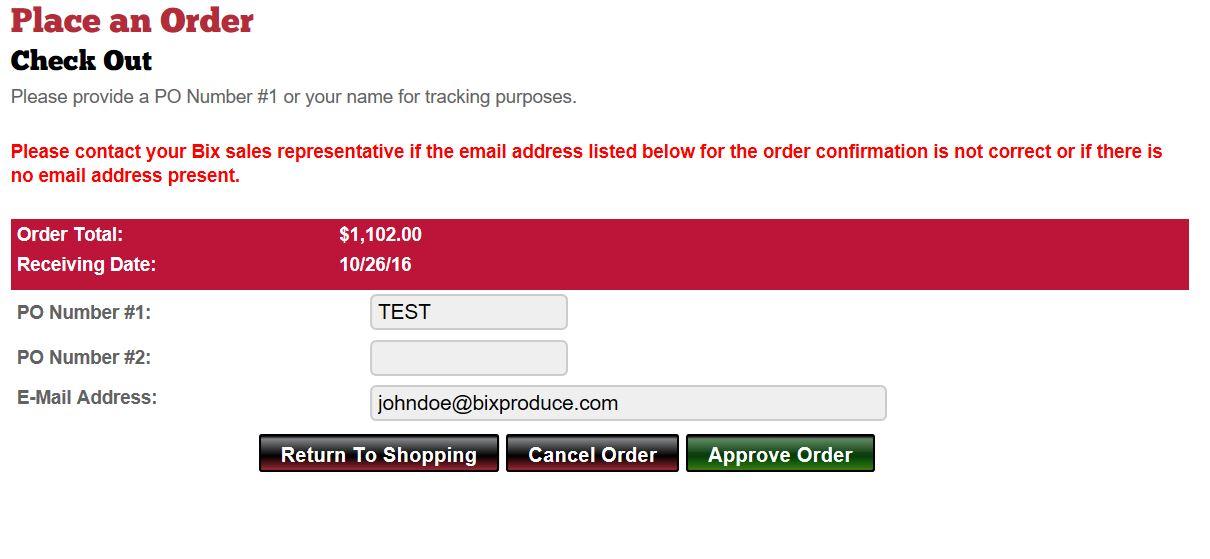Select the $1,102.00 order total amount
1210x559 pixels.
[380, 235]
